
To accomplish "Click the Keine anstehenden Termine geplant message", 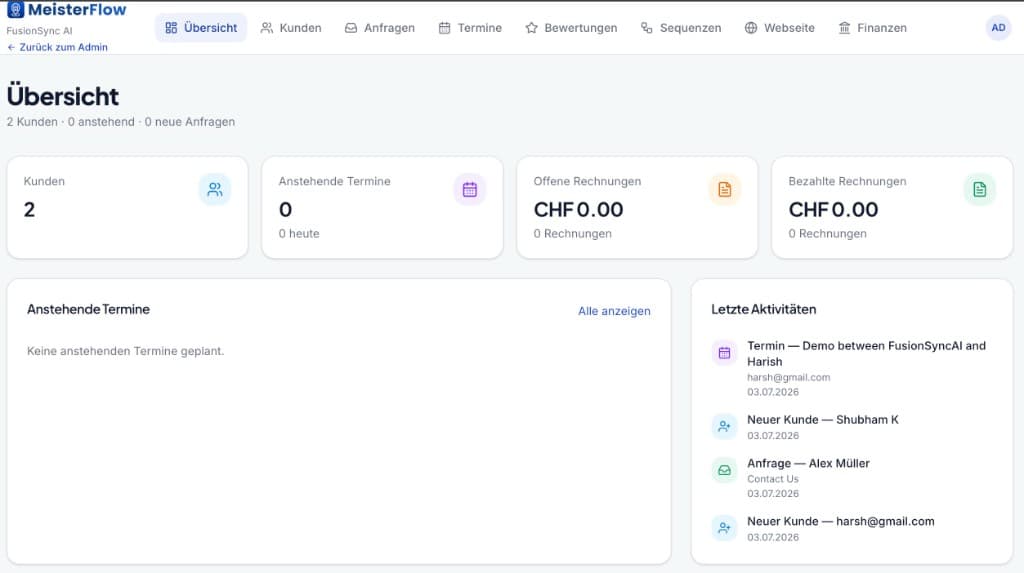I will (125, 351).
